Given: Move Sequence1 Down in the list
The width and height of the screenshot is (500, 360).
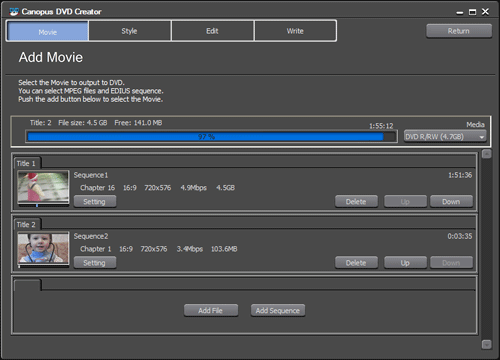Looking at the screenshot, I should click(x=451, y=202).
